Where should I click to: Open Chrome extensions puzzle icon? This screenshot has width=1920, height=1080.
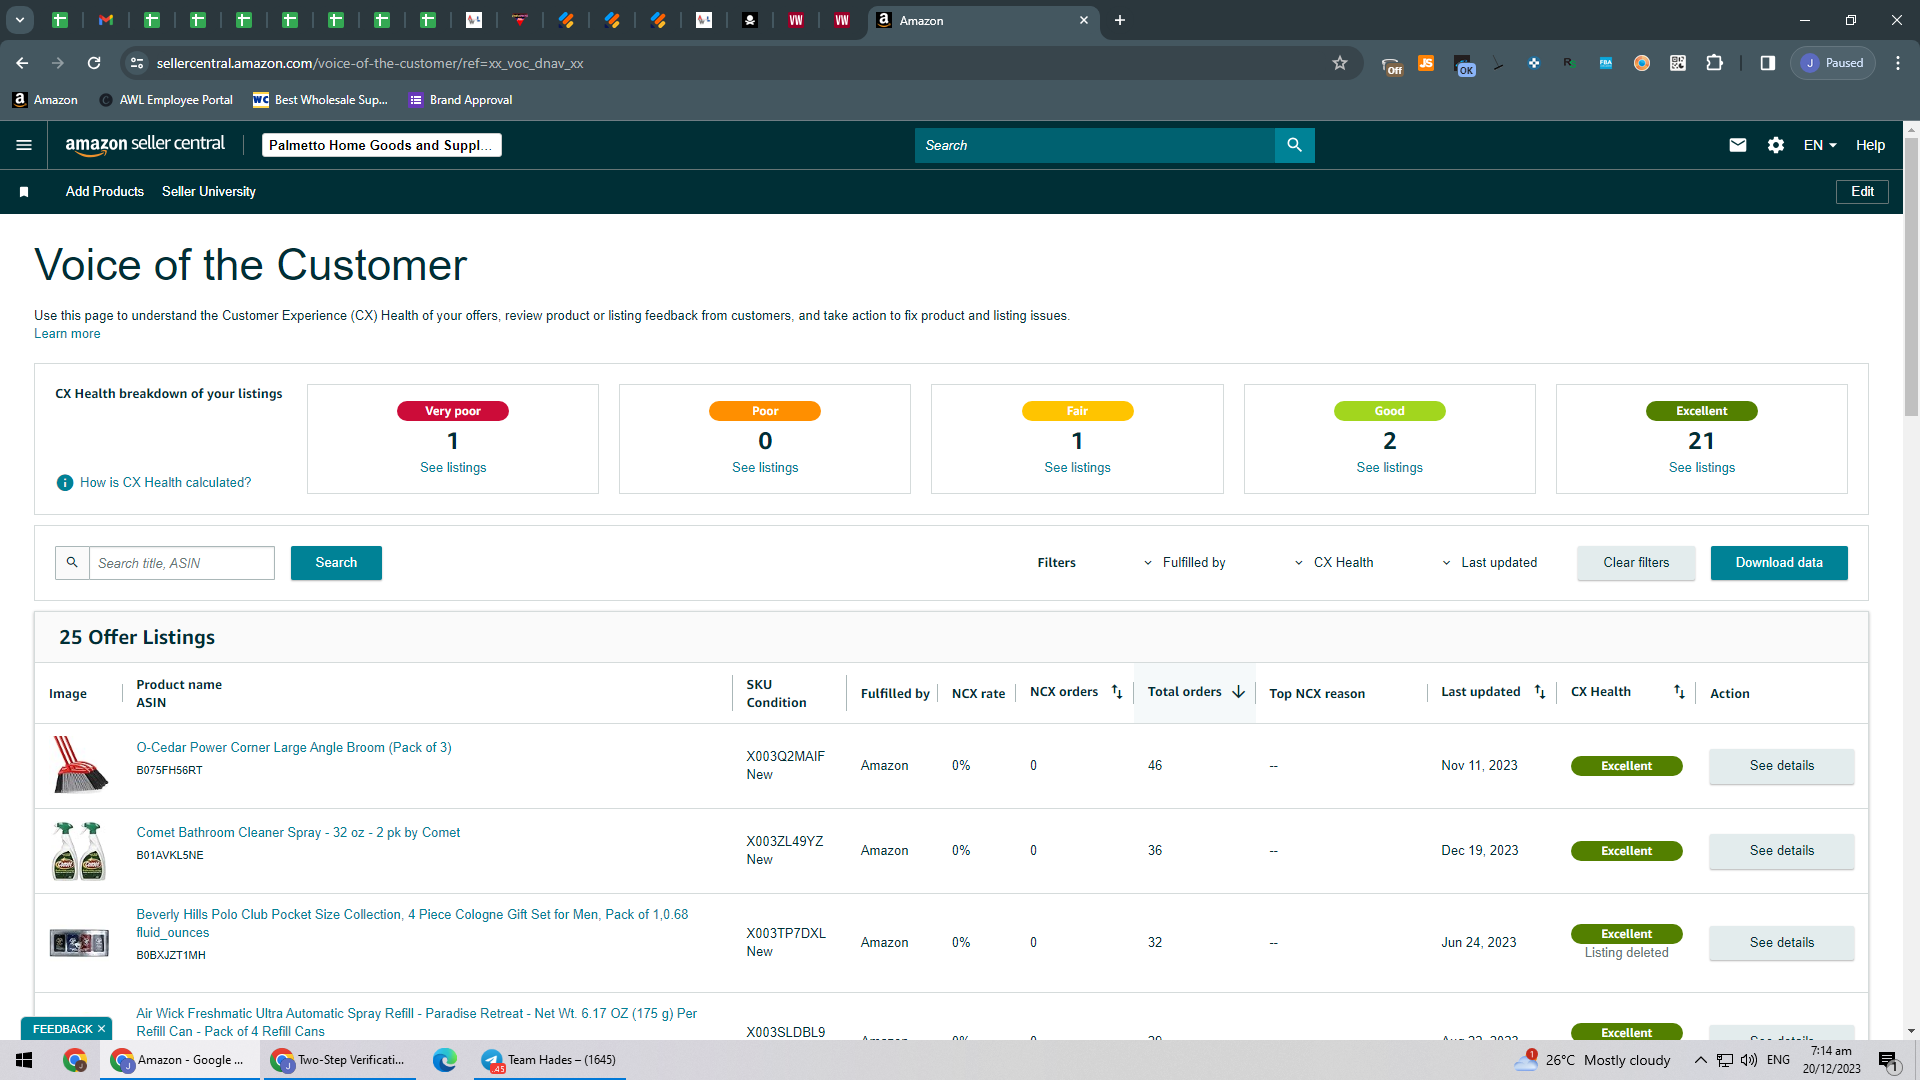coord(1714,63)
